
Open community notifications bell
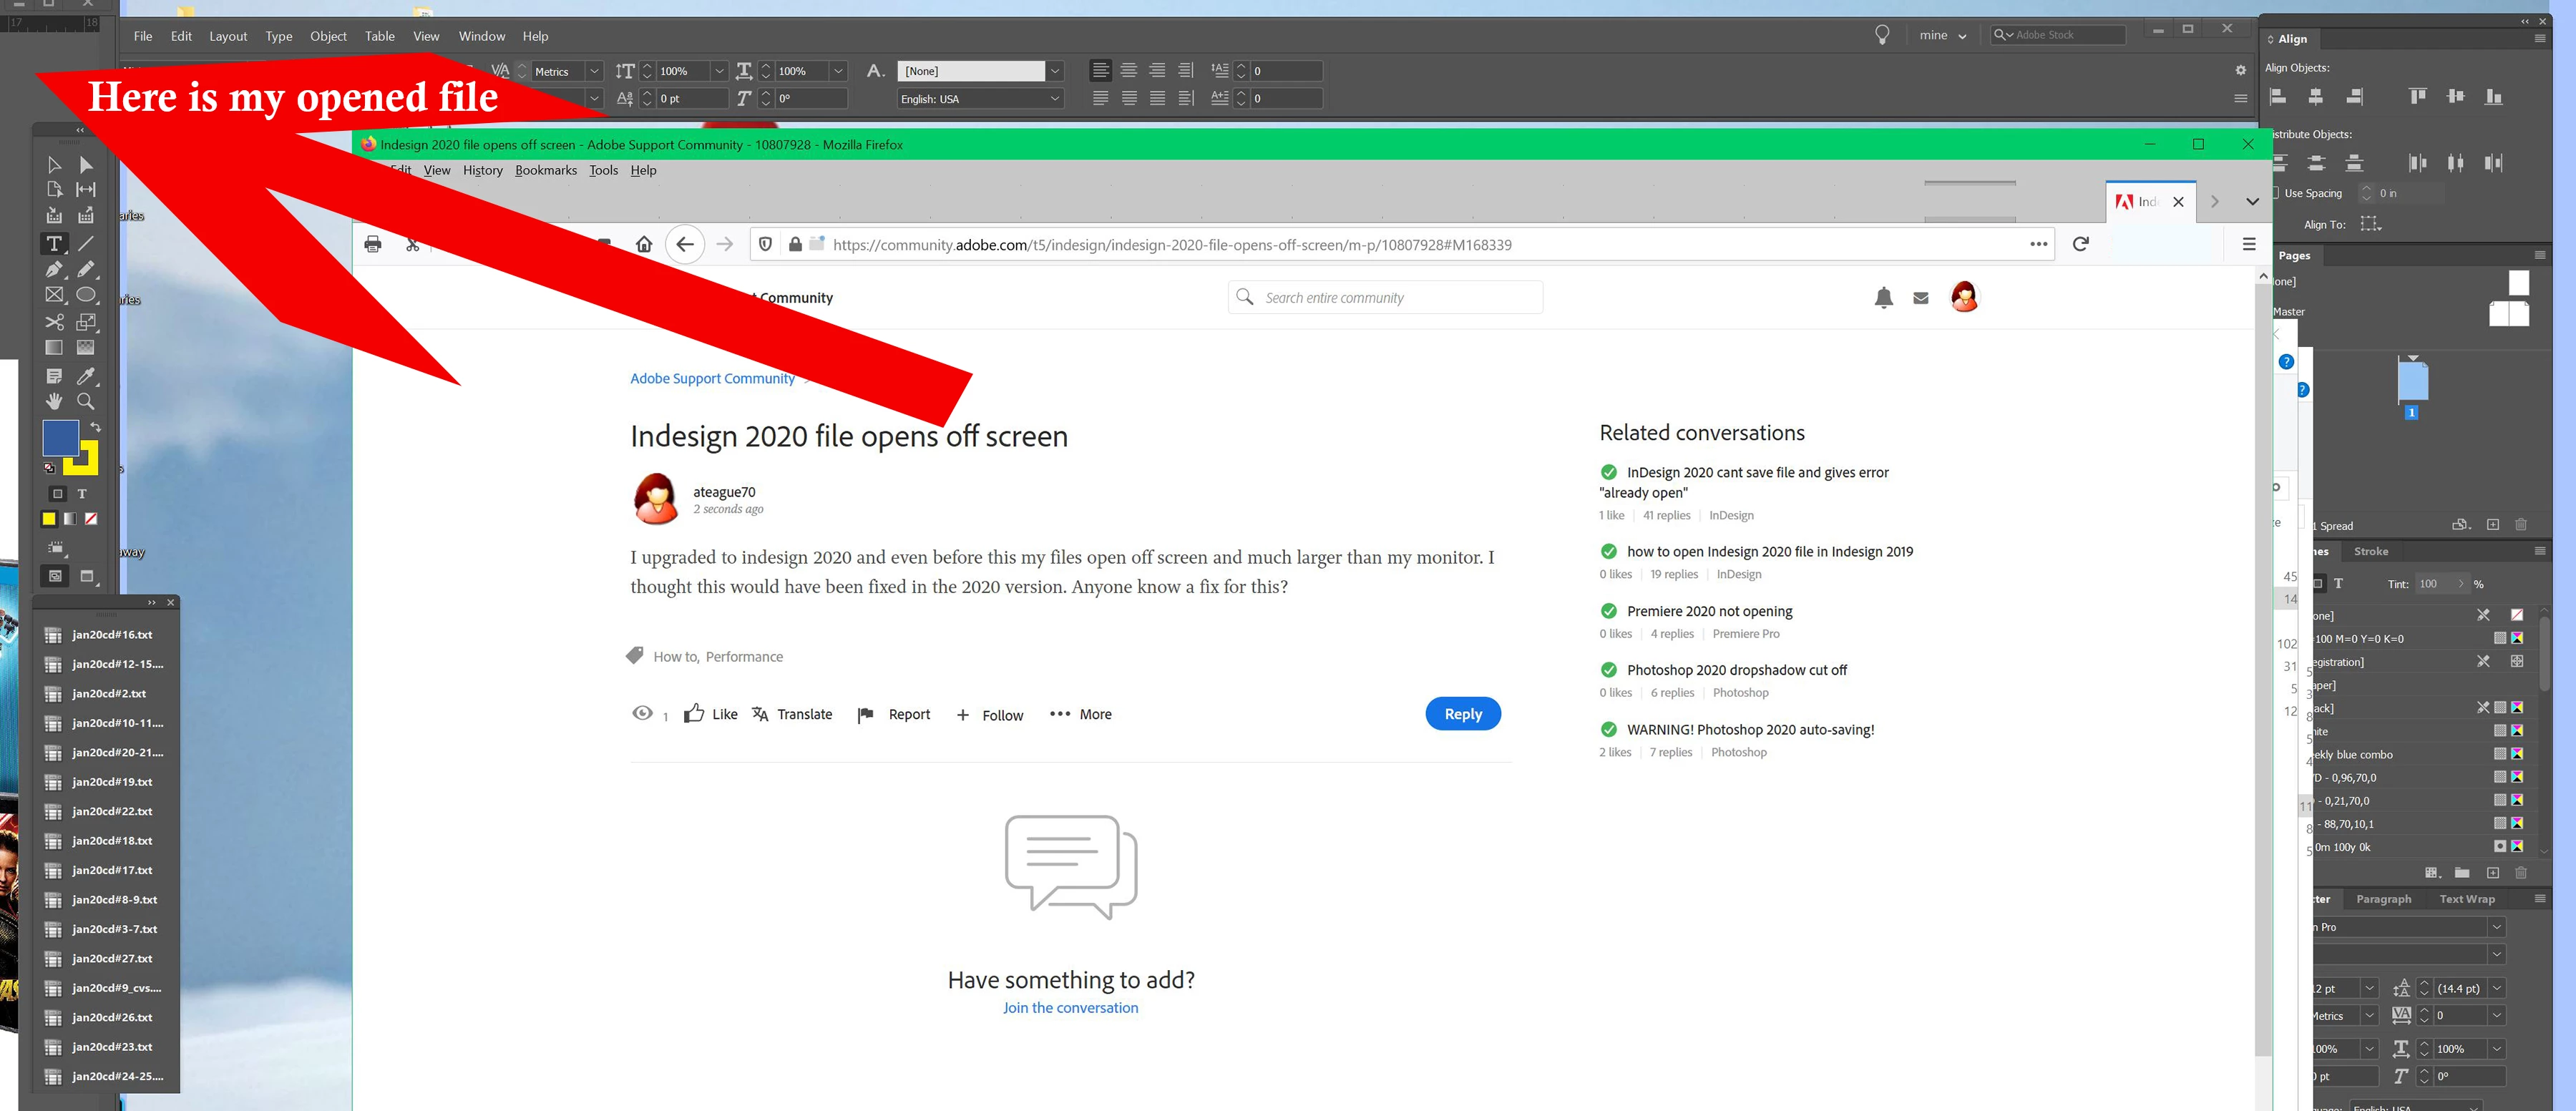pyautogui.click(x=1884, y=297)
